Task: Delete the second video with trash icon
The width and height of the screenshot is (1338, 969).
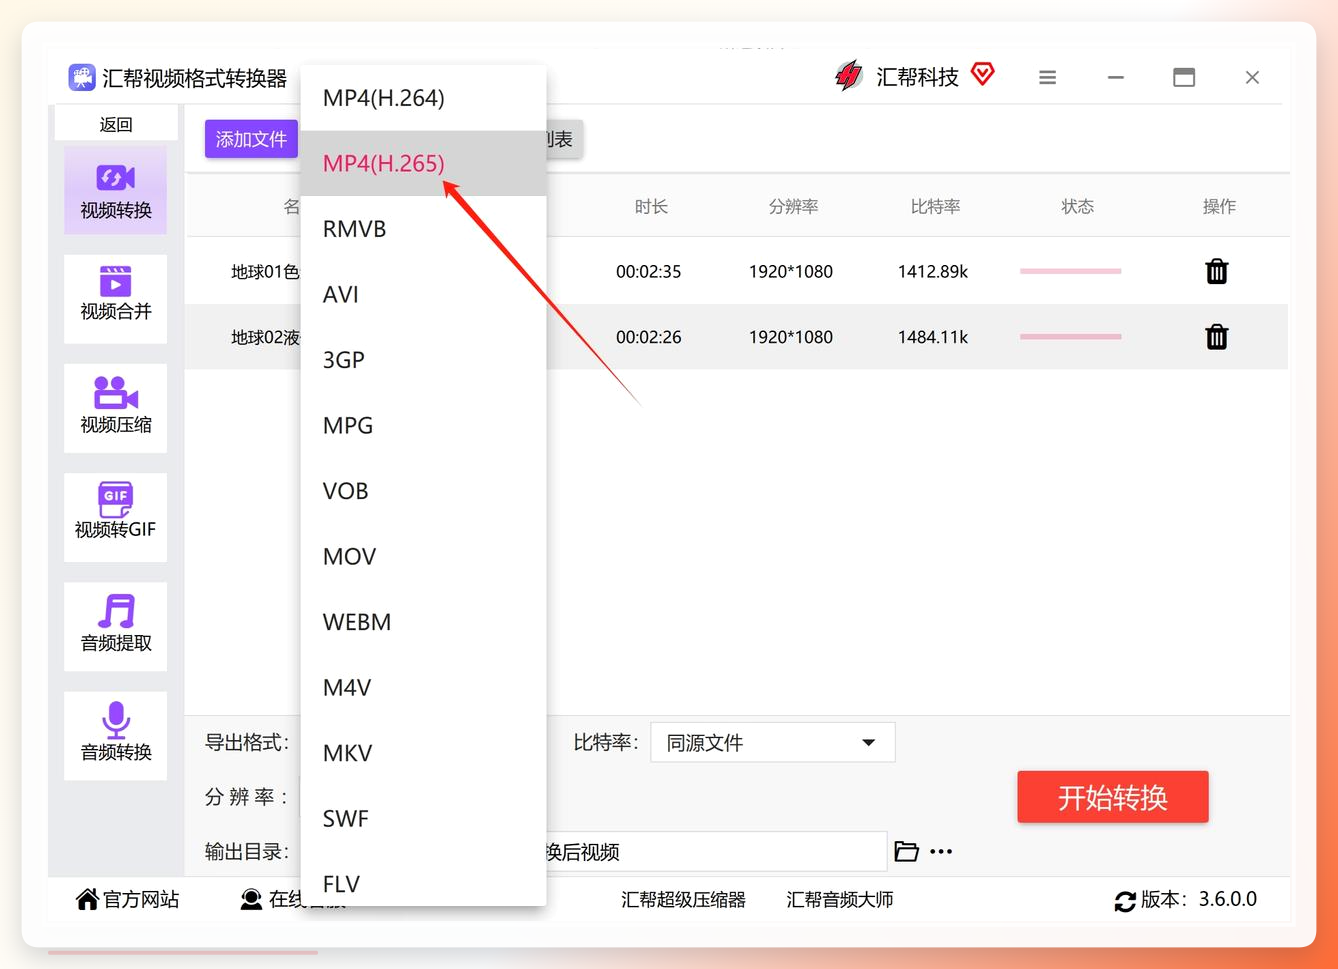Action: coord(1216,337)
